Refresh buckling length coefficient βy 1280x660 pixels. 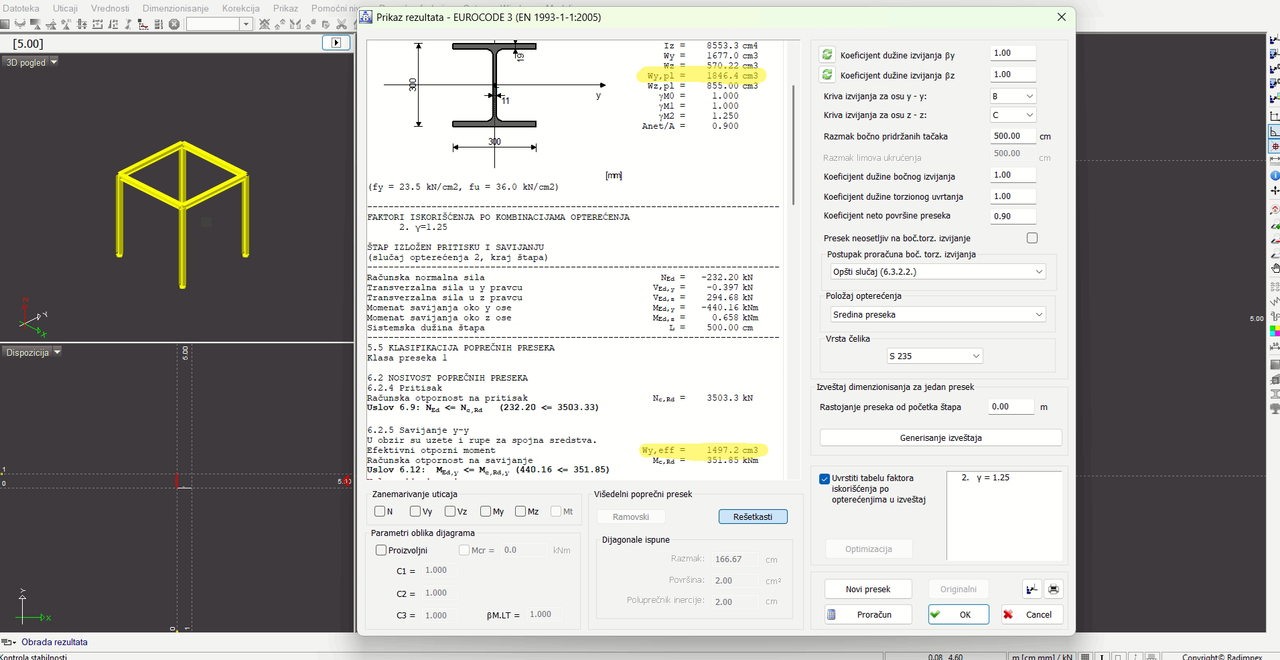[x=827, y=54]
